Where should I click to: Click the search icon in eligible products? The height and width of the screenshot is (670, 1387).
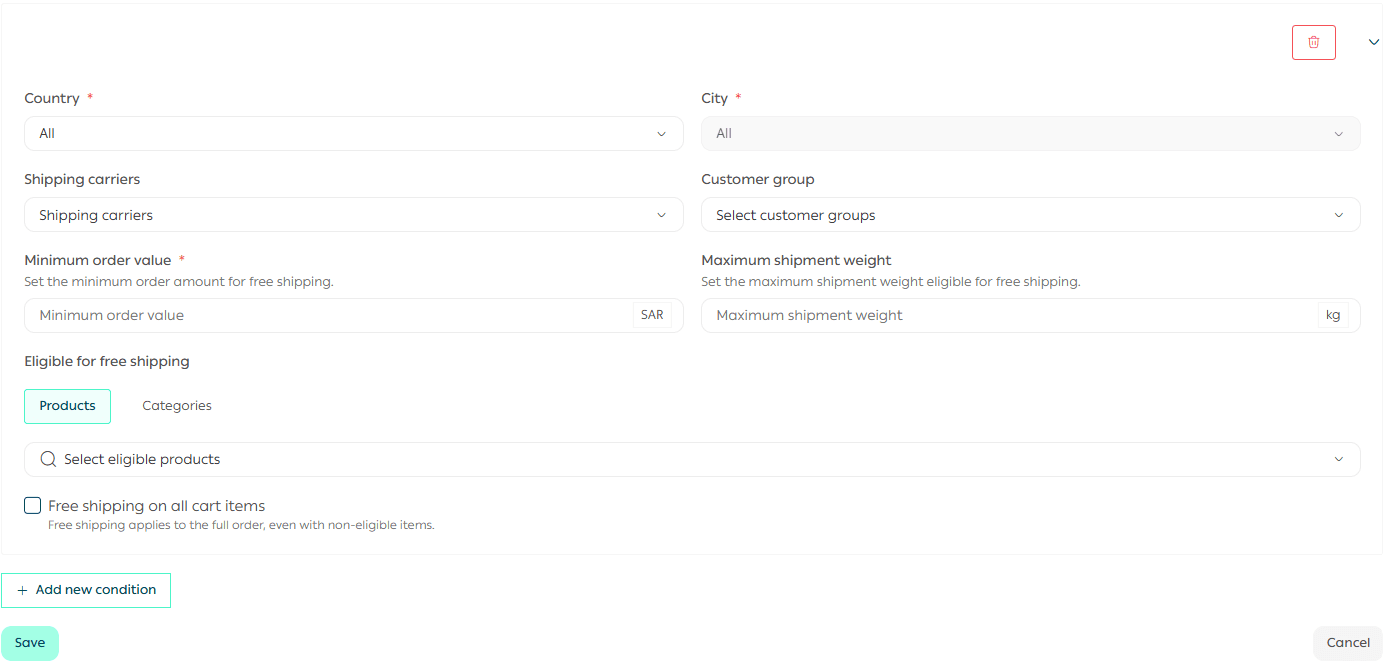click(47, 459)
